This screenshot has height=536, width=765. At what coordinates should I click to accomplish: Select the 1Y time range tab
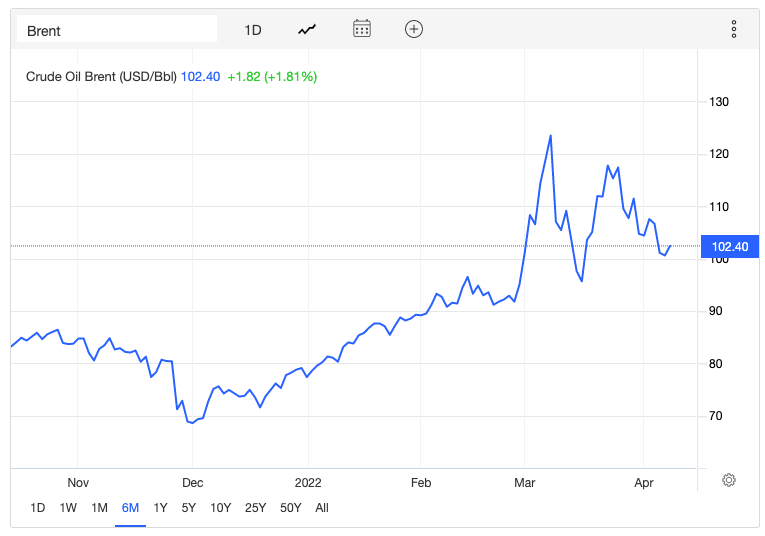(x=161, y=508)
